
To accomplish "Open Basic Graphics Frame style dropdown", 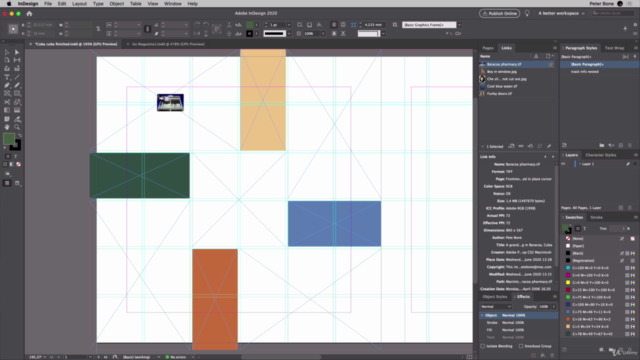I will [x=460, y=25].
